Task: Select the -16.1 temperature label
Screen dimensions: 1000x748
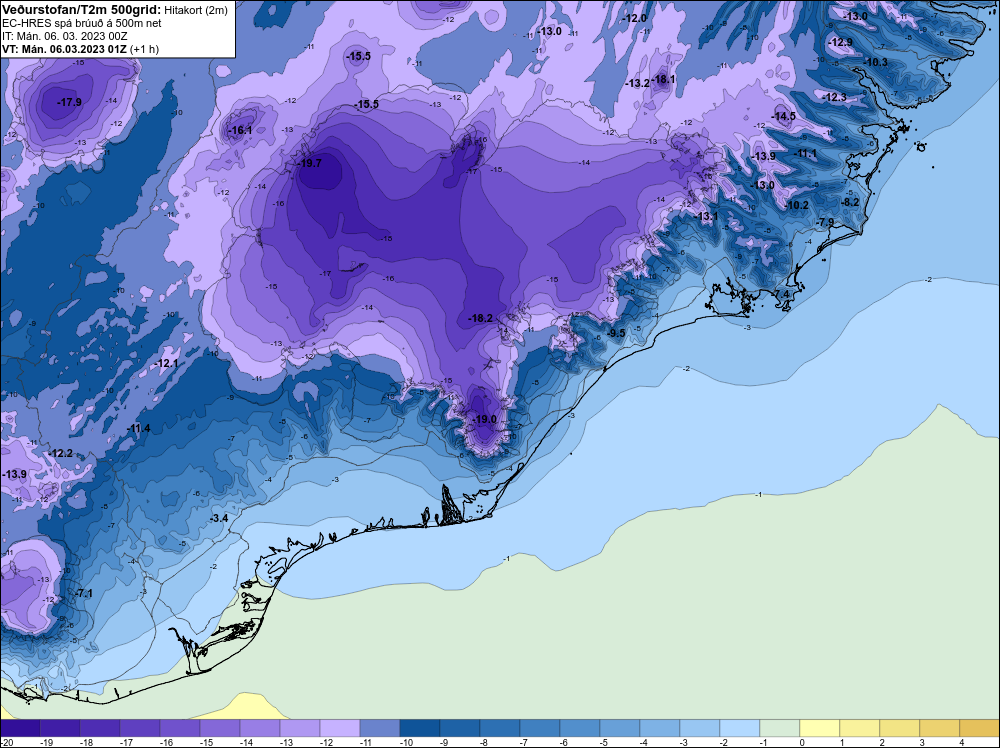Action: tap(240, 130)
